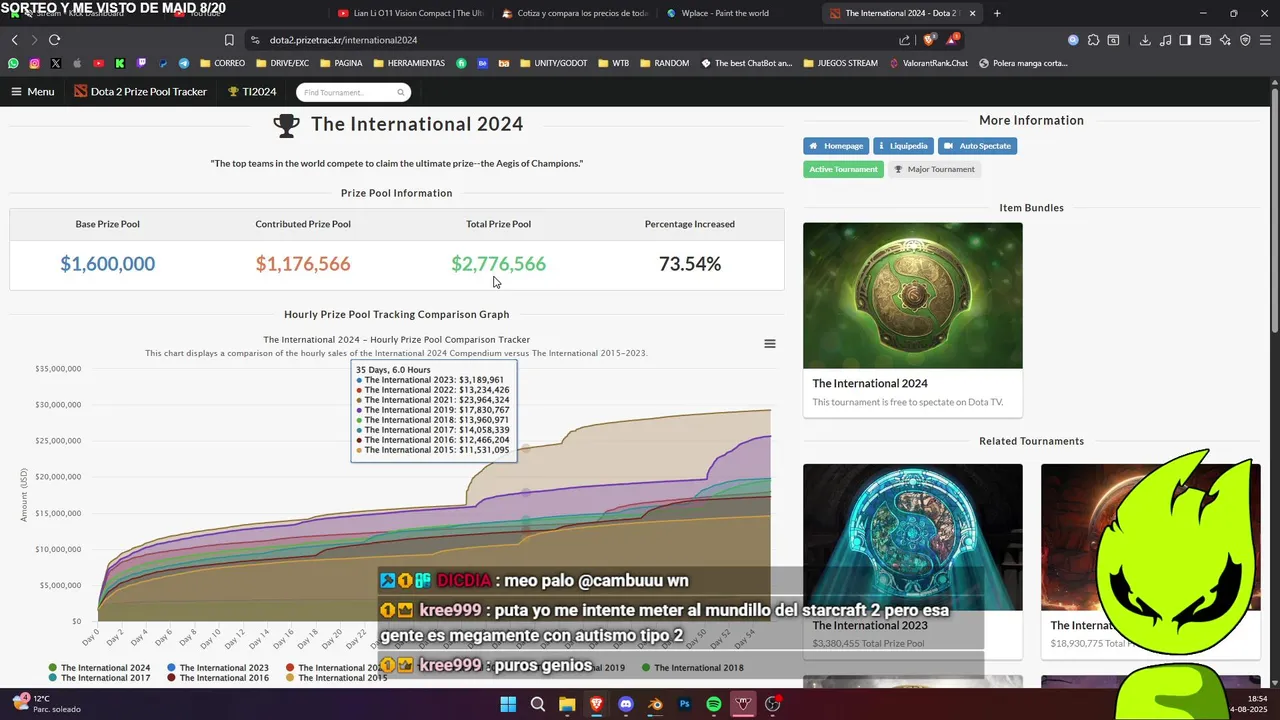
Task: Expand the UNITY/GODOT bookmarks folder
Action: [553, 63]
